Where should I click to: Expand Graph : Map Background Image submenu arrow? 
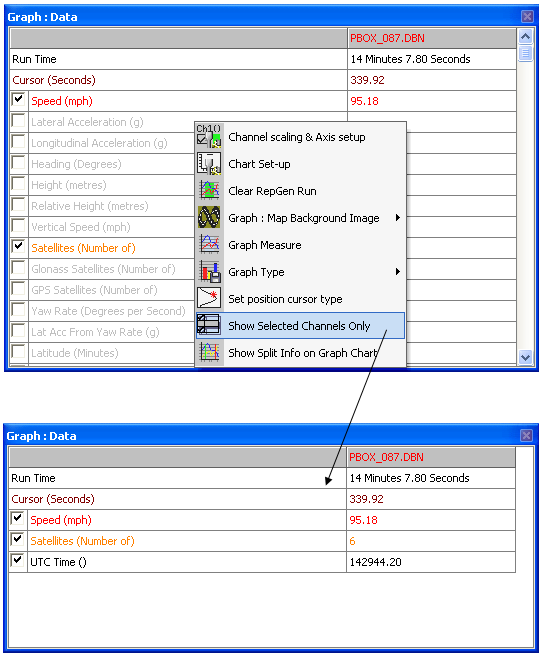397,217
